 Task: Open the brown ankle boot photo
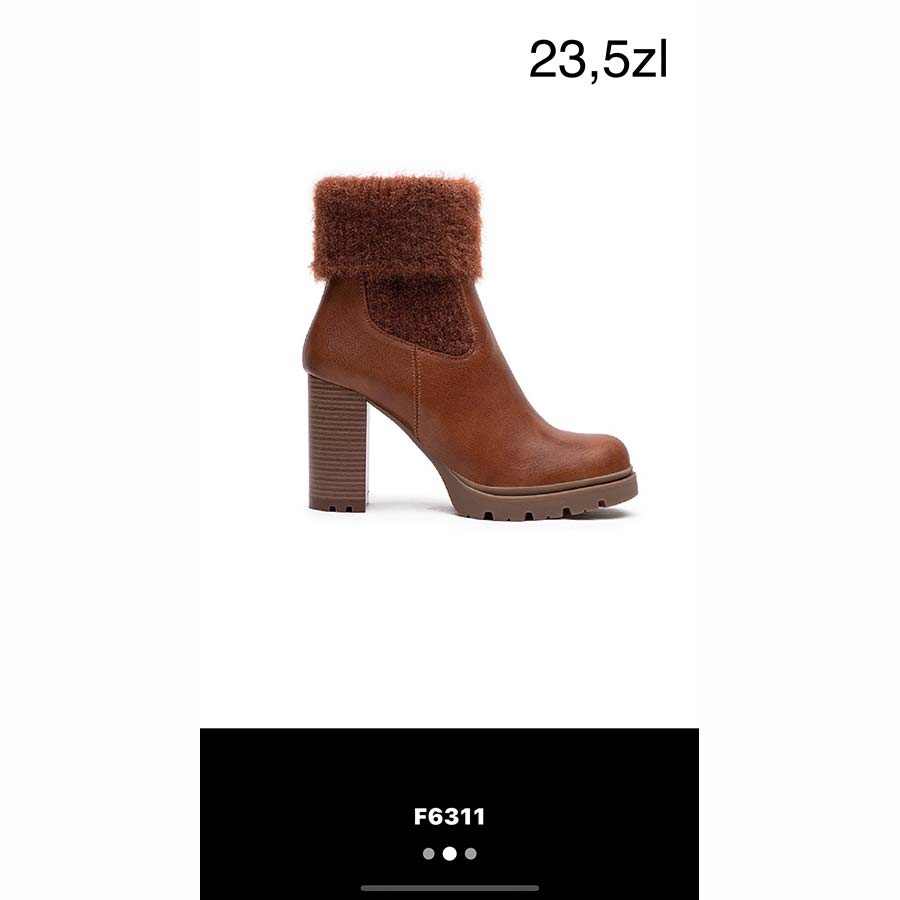point(470,348)
